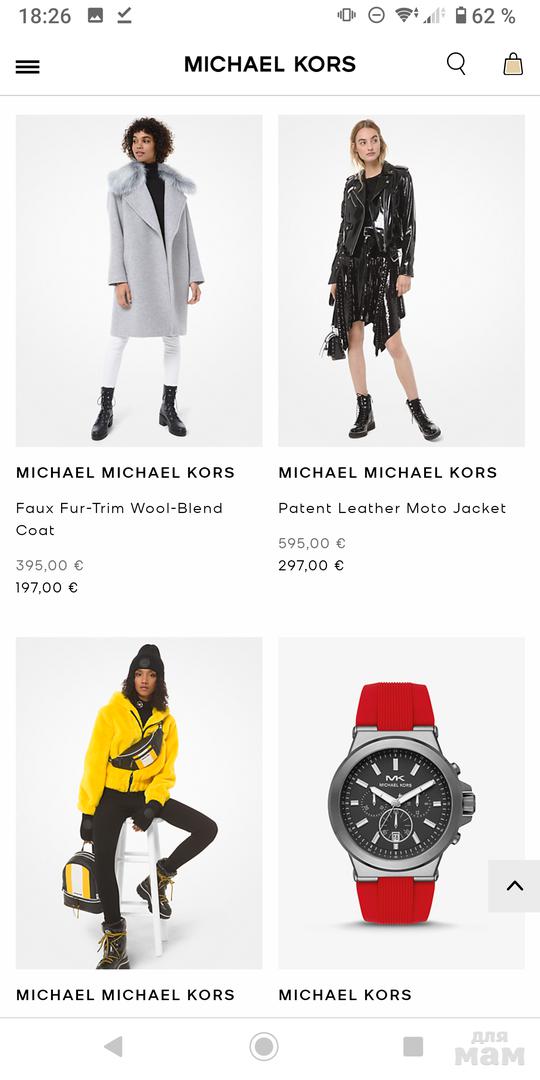Open the hamburger navigation menu
The width and height of the screenshot is (540, 1080).
[28, 66]
